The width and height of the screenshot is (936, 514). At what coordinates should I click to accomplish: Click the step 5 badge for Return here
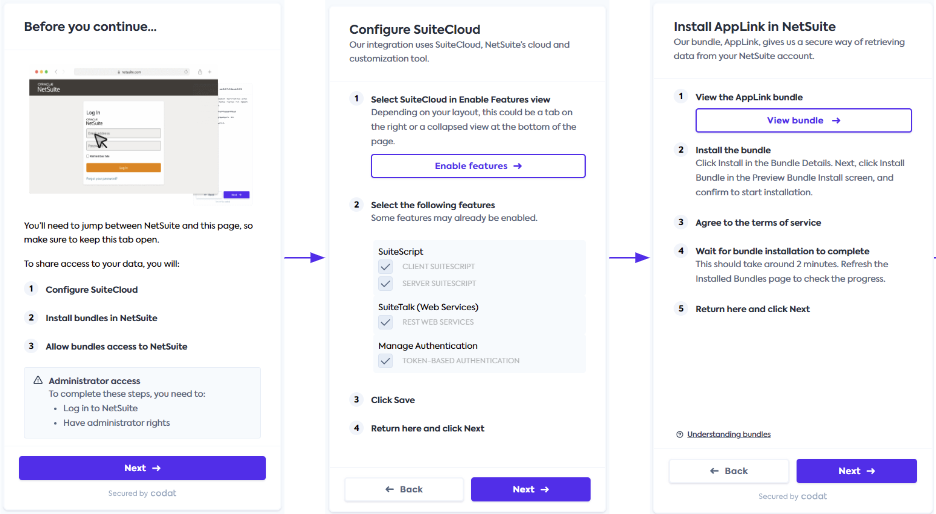click(681, 309)
